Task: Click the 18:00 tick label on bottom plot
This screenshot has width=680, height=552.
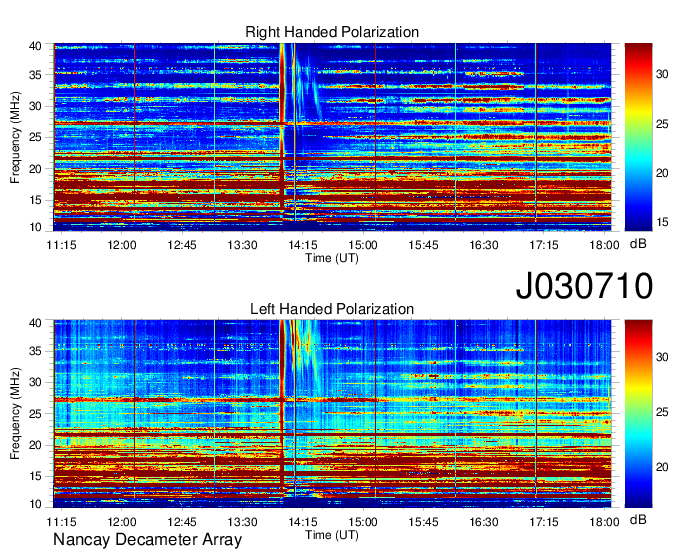Action: 604,522
